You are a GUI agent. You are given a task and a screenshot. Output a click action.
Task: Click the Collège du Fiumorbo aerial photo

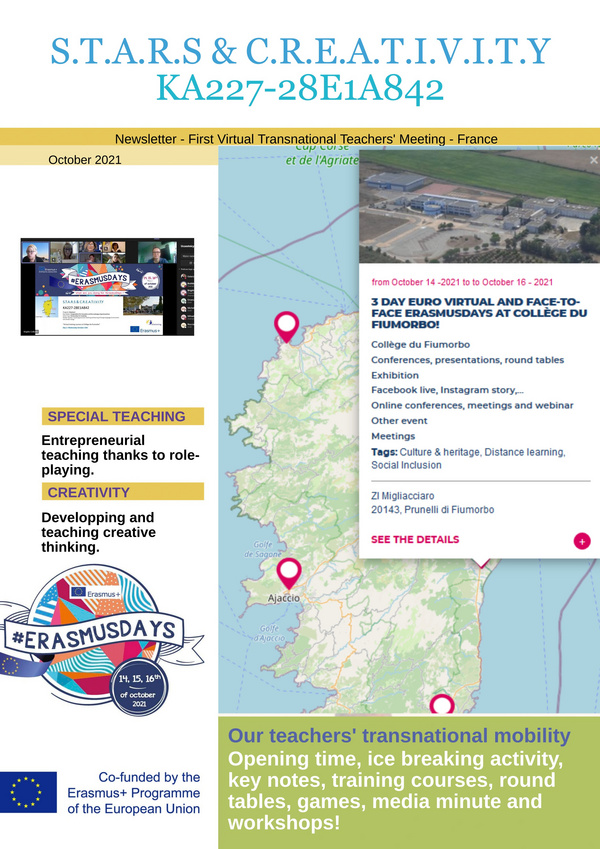[479, 207]
